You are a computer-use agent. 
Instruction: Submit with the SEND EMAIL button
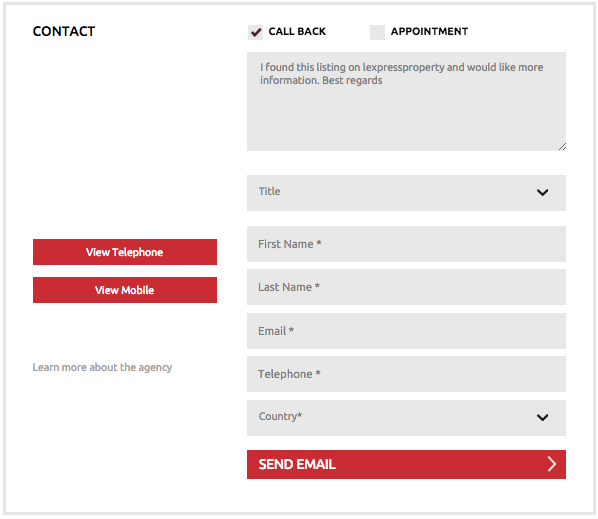[x=406, y=464]
